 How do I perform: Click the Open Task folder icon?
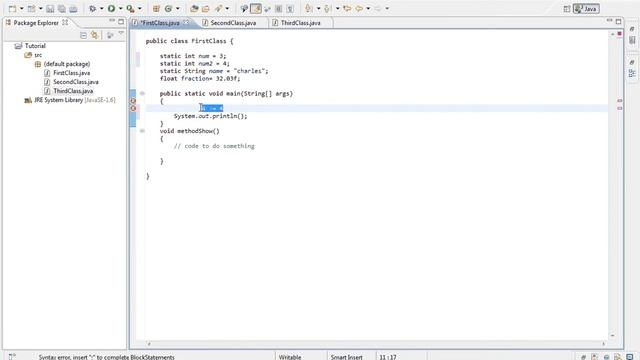click(x=206, y=9)
